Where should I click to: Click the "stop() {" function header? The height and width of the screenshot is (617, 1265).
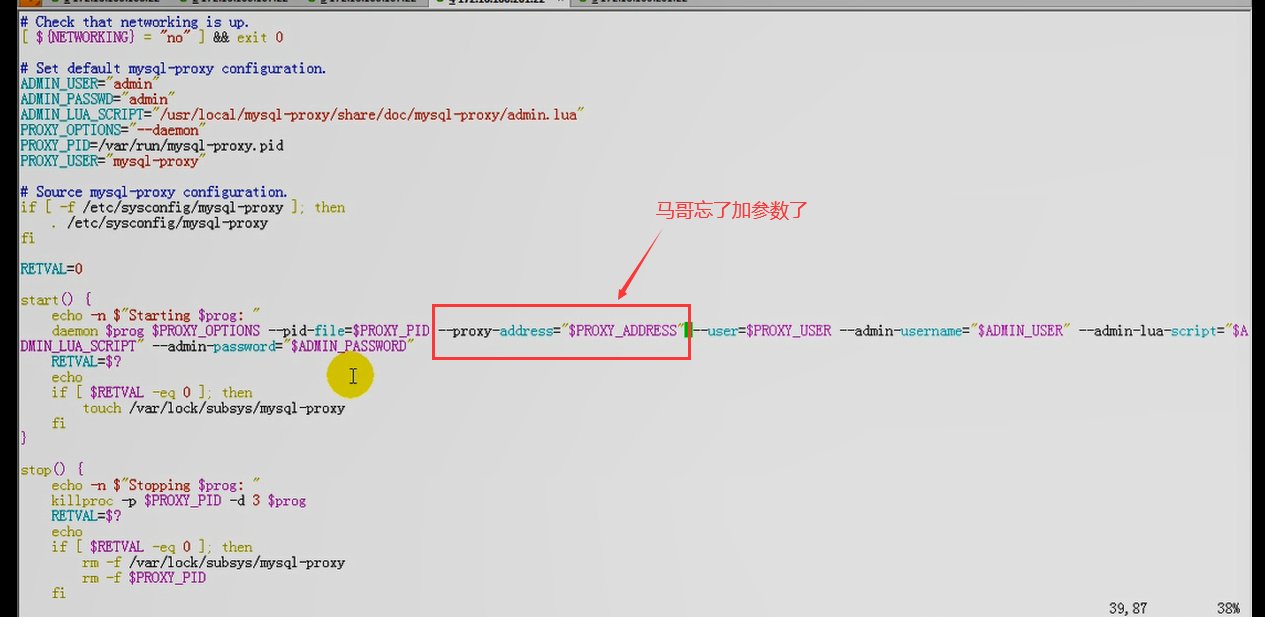(51, 469)
